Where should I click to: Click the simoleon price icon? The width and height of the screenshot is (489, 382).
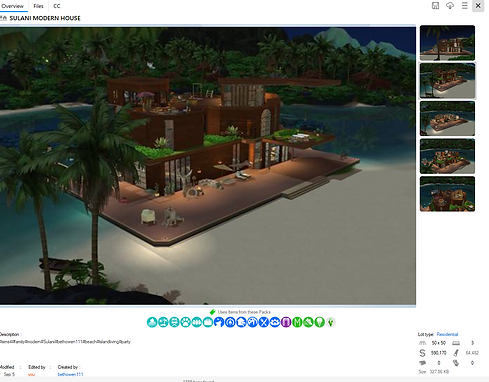click(422, 353)
